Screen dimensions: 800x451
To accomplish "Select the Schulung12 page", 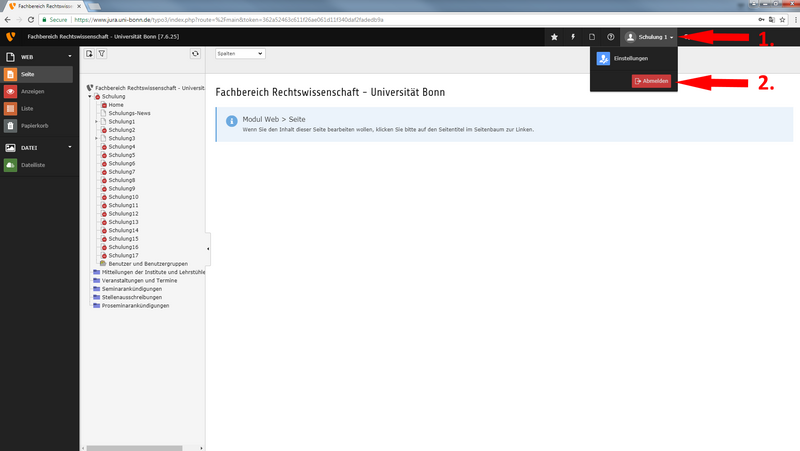I will point(123,214).
